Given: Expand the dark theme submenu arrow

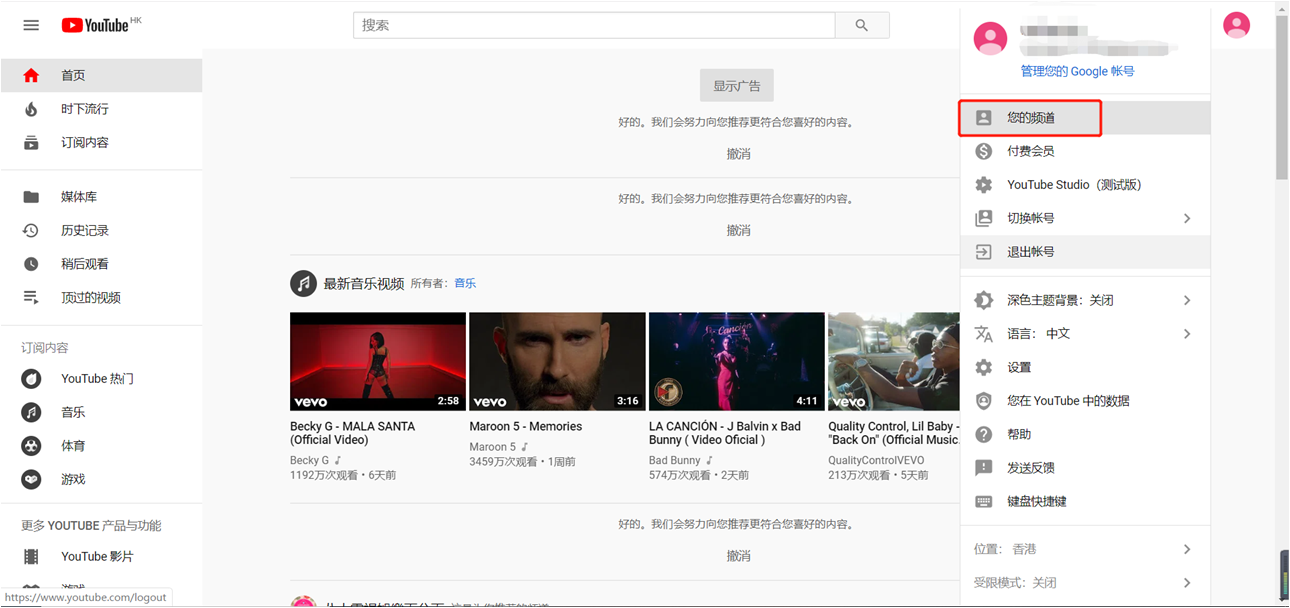Looking at the screenshot, I should point(1187,300).
